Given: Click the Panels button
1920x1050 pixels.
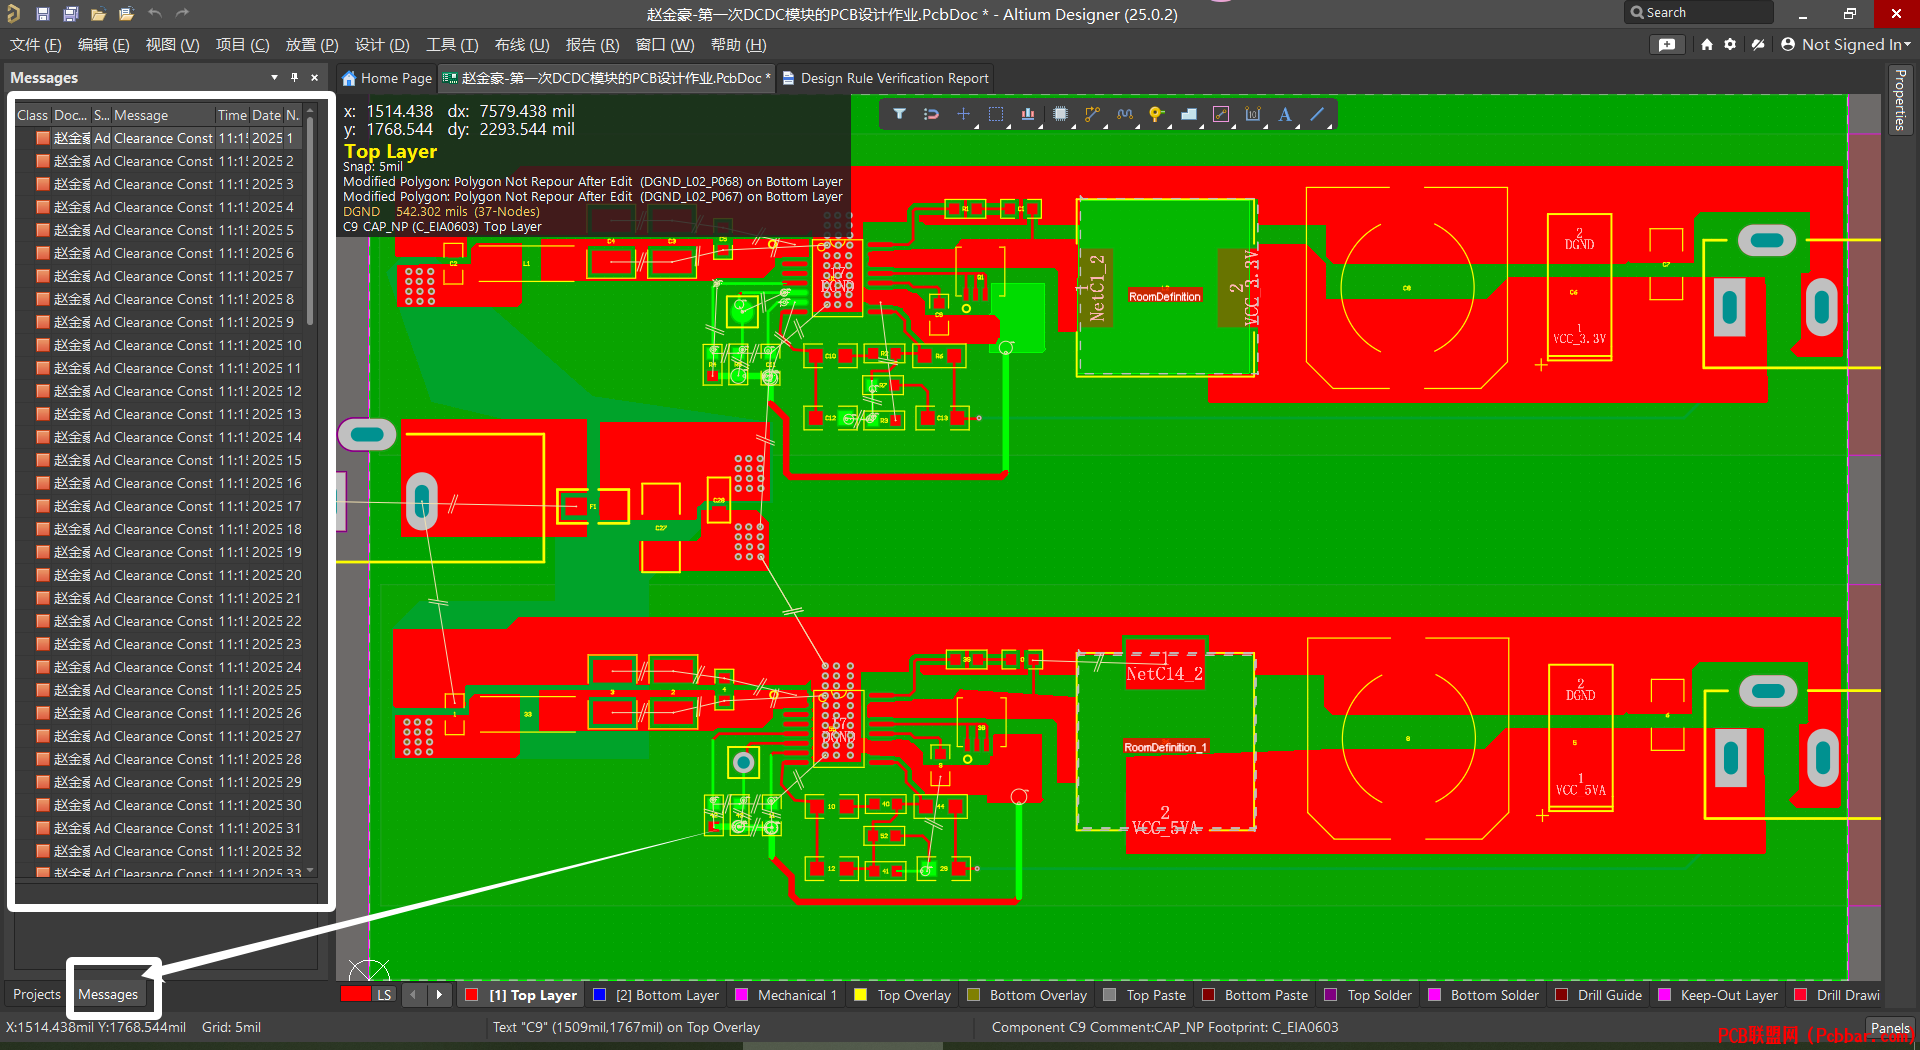Looking at the screenshot, I should (x=1890, y=1028).
